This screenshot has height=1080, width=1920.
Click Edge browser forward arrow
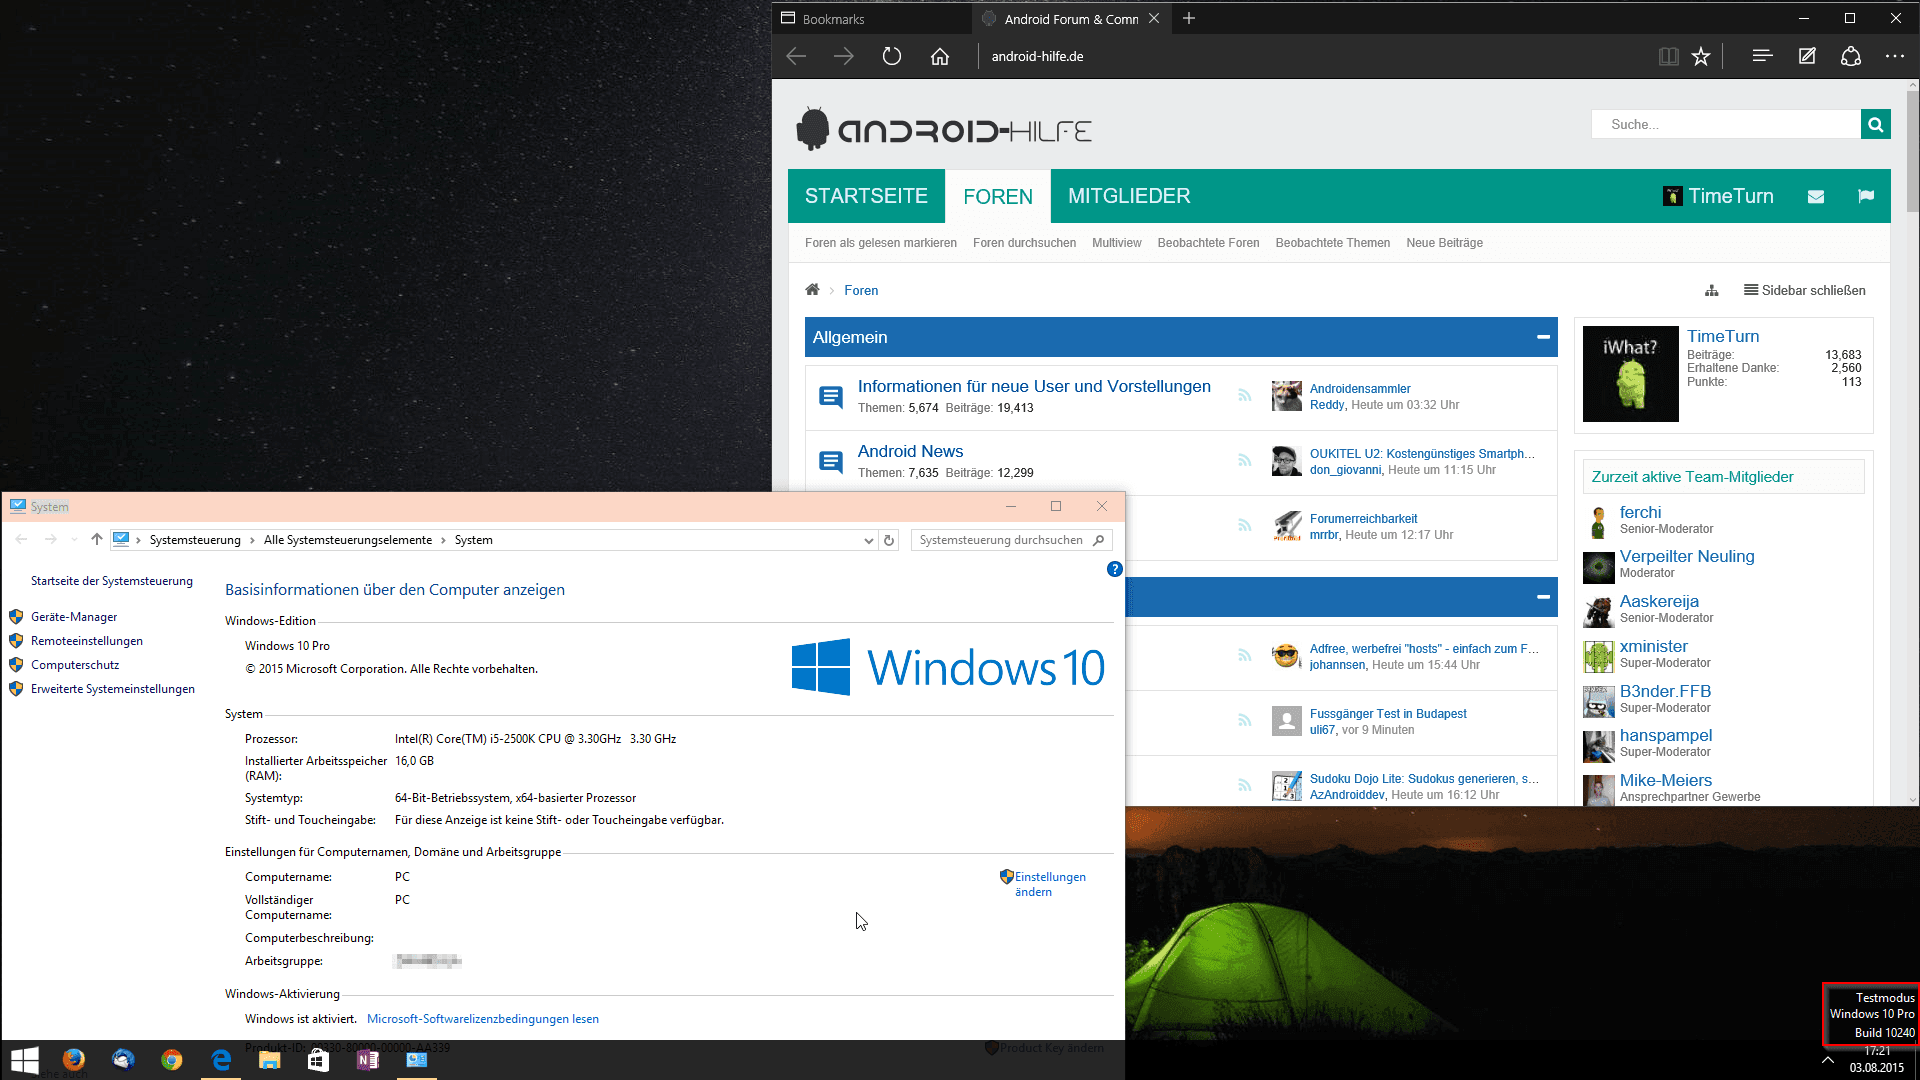pos(844,56)
